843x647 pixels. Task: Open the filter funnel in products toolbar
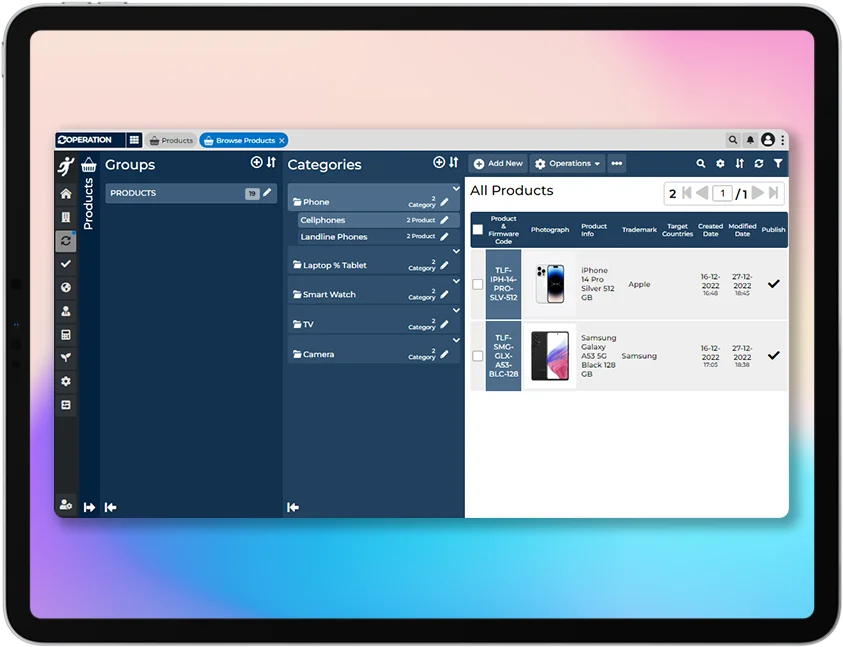coord(778,164)
